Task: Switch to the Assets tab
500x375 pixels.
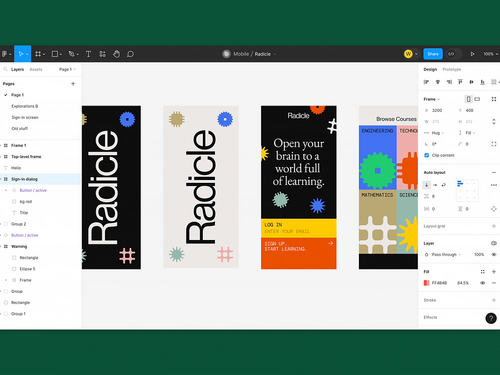Action: click(x=36, y=69)
